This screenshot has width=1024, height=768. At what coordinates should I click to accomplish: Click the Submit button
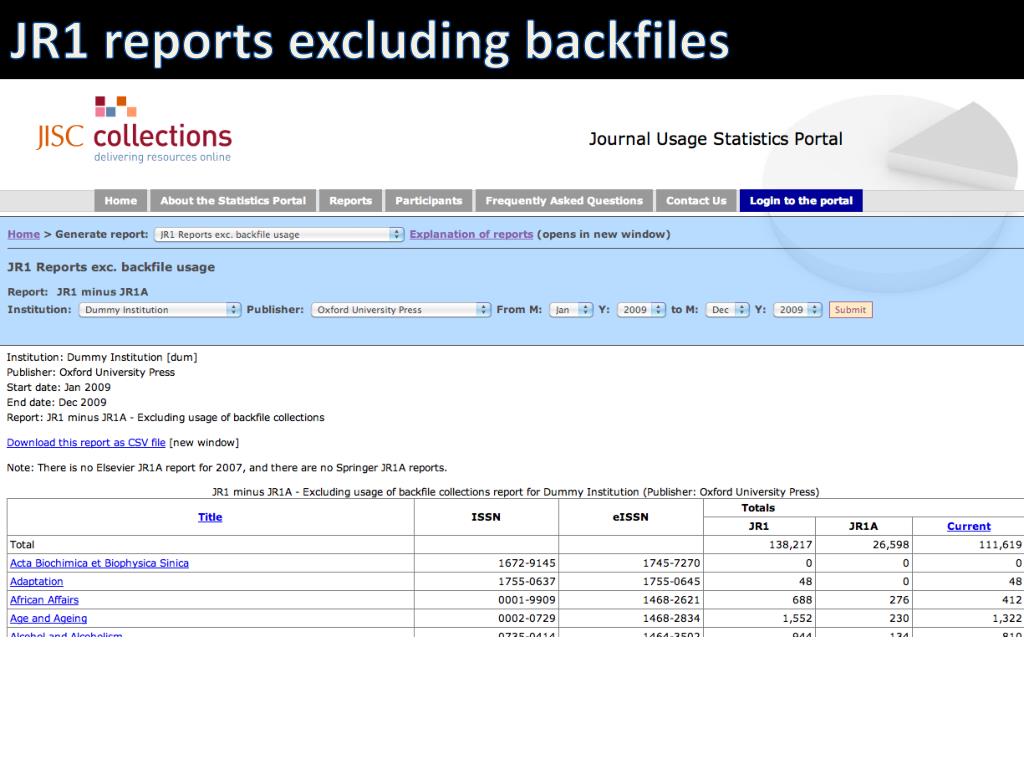coord(850,310)
